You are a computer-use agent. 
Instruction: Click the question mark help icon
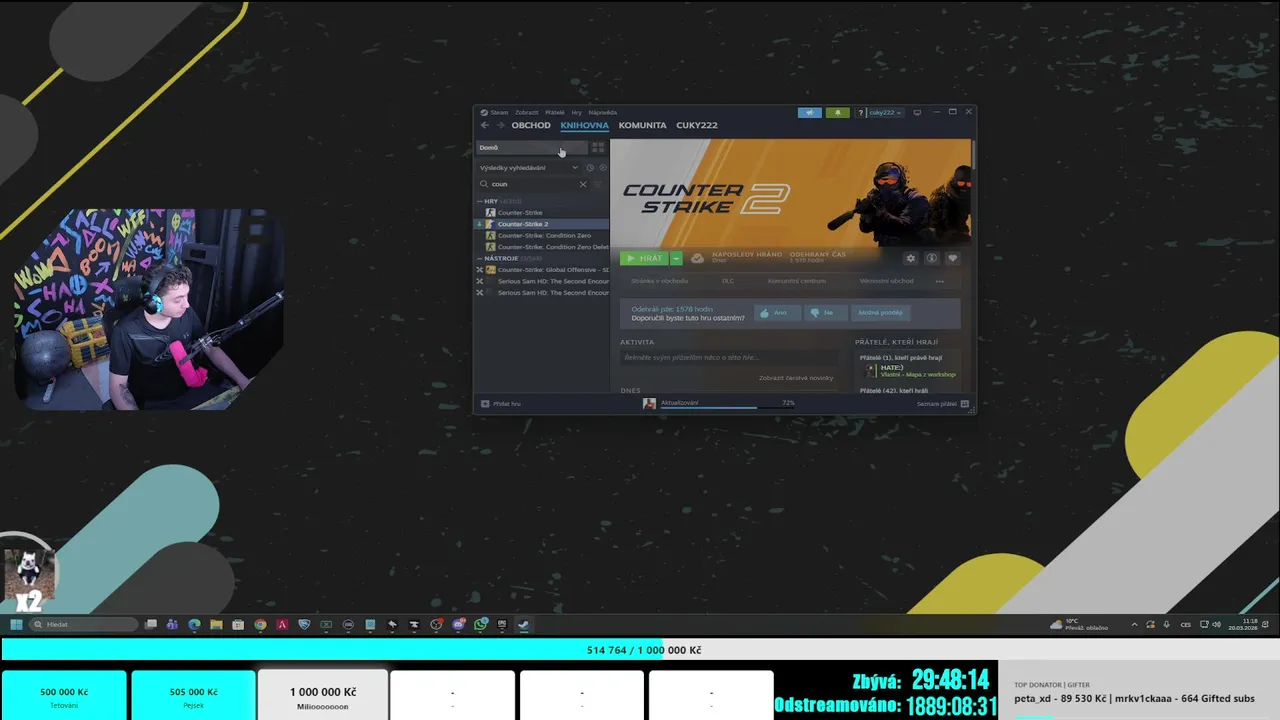coord(861,113)
